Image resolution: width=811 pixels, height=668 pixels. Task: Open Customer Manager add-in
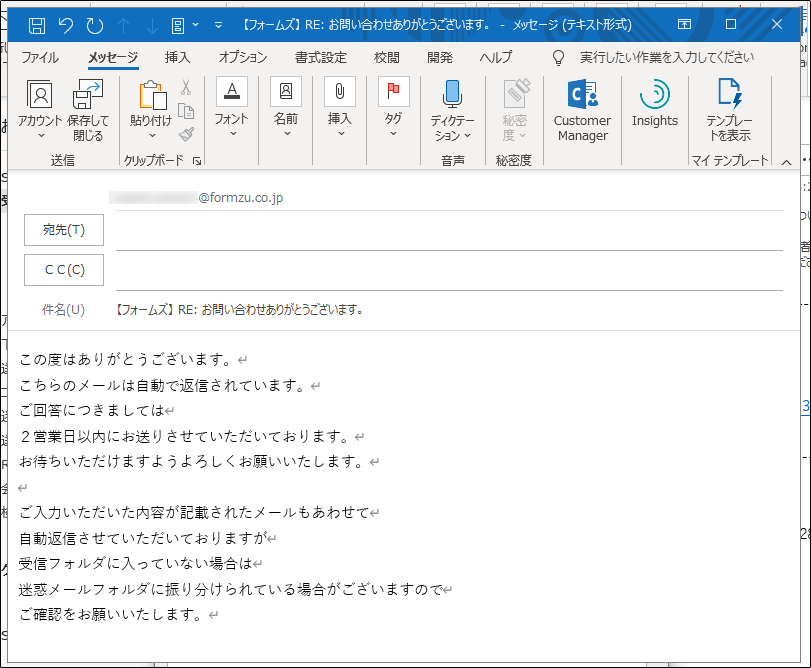point(582,110)
